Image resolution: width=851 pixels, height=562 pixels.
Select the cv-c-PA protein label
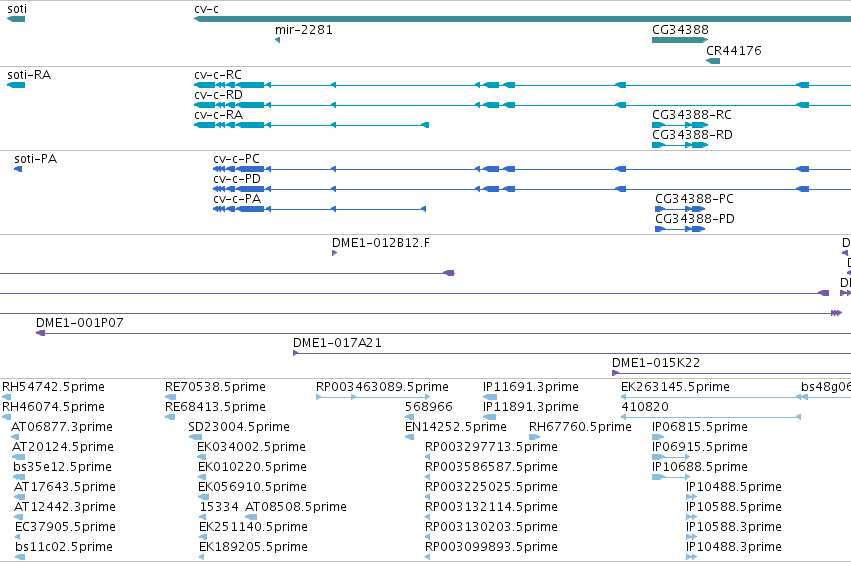(x=237, y=199)
